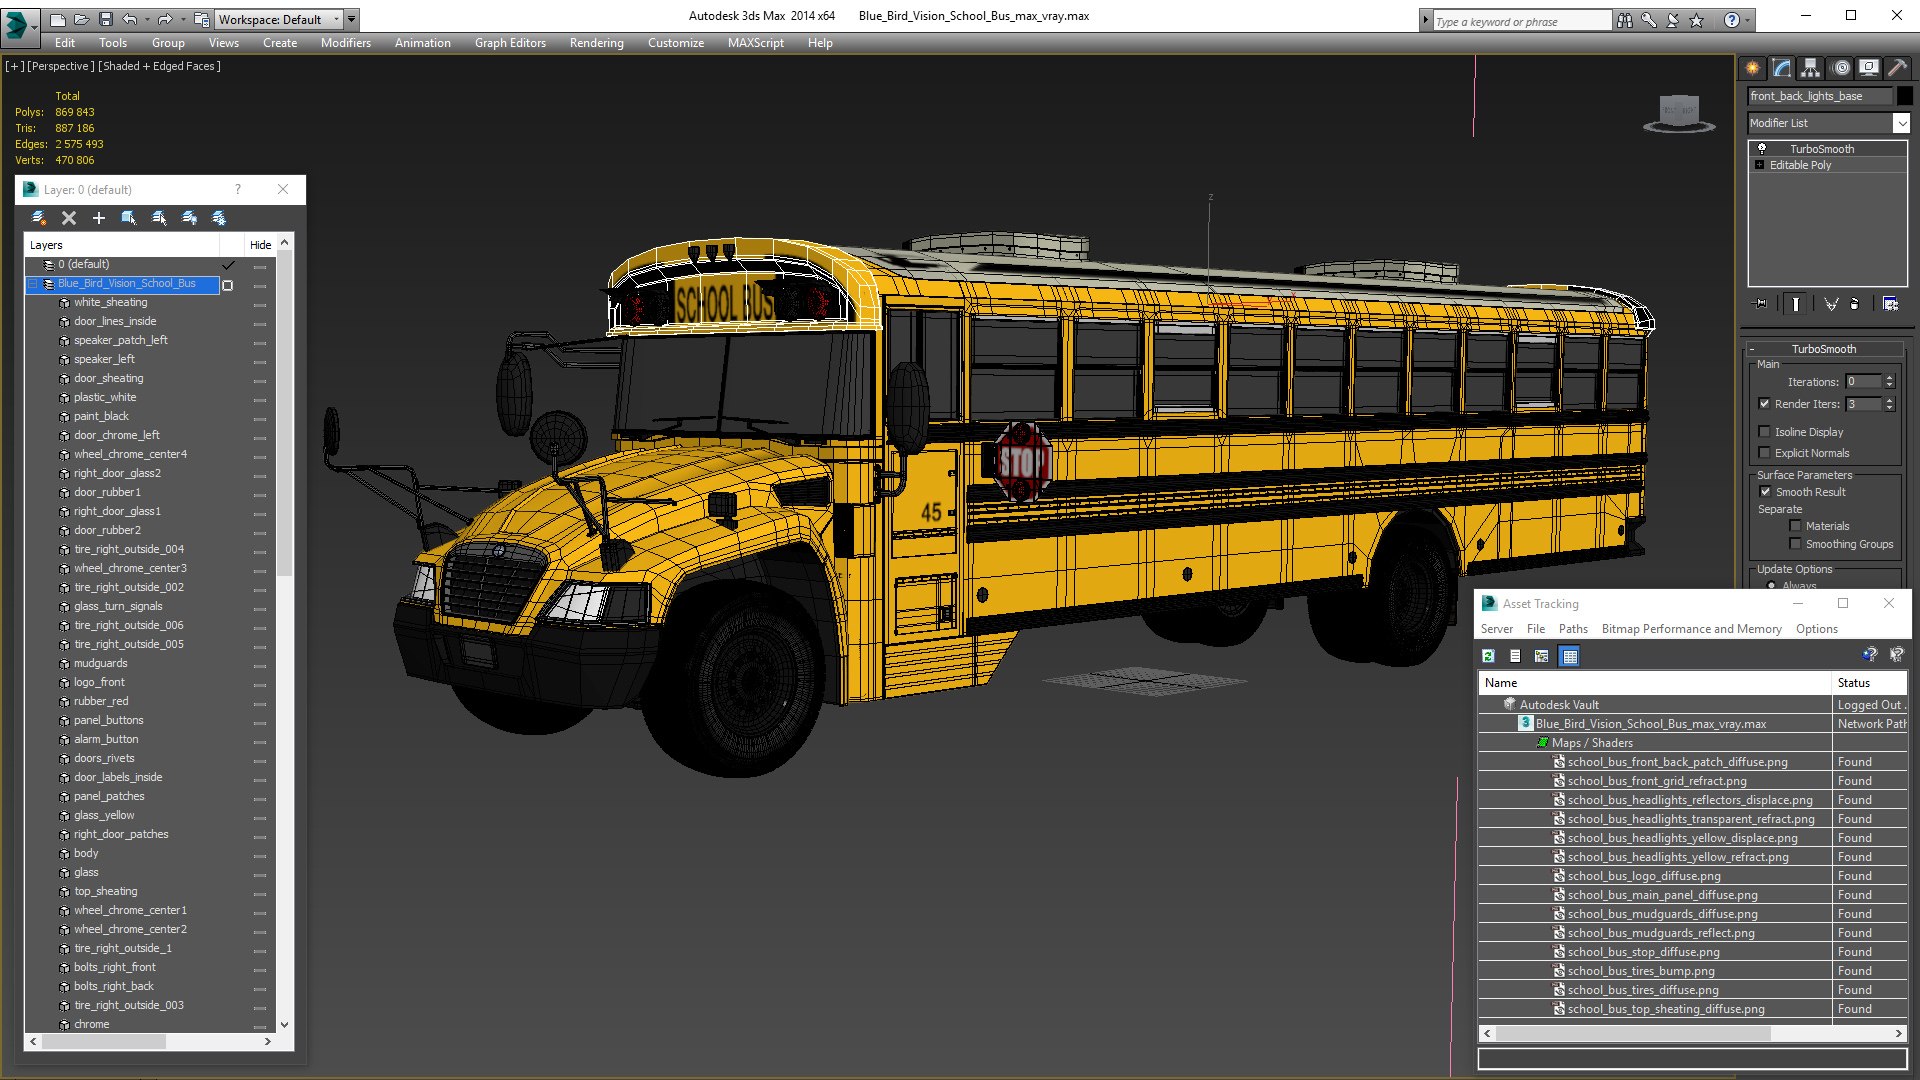Click the Name column header in Asset Tracking
This screenshot has height=1080, width=1920.
point(1654,683)
